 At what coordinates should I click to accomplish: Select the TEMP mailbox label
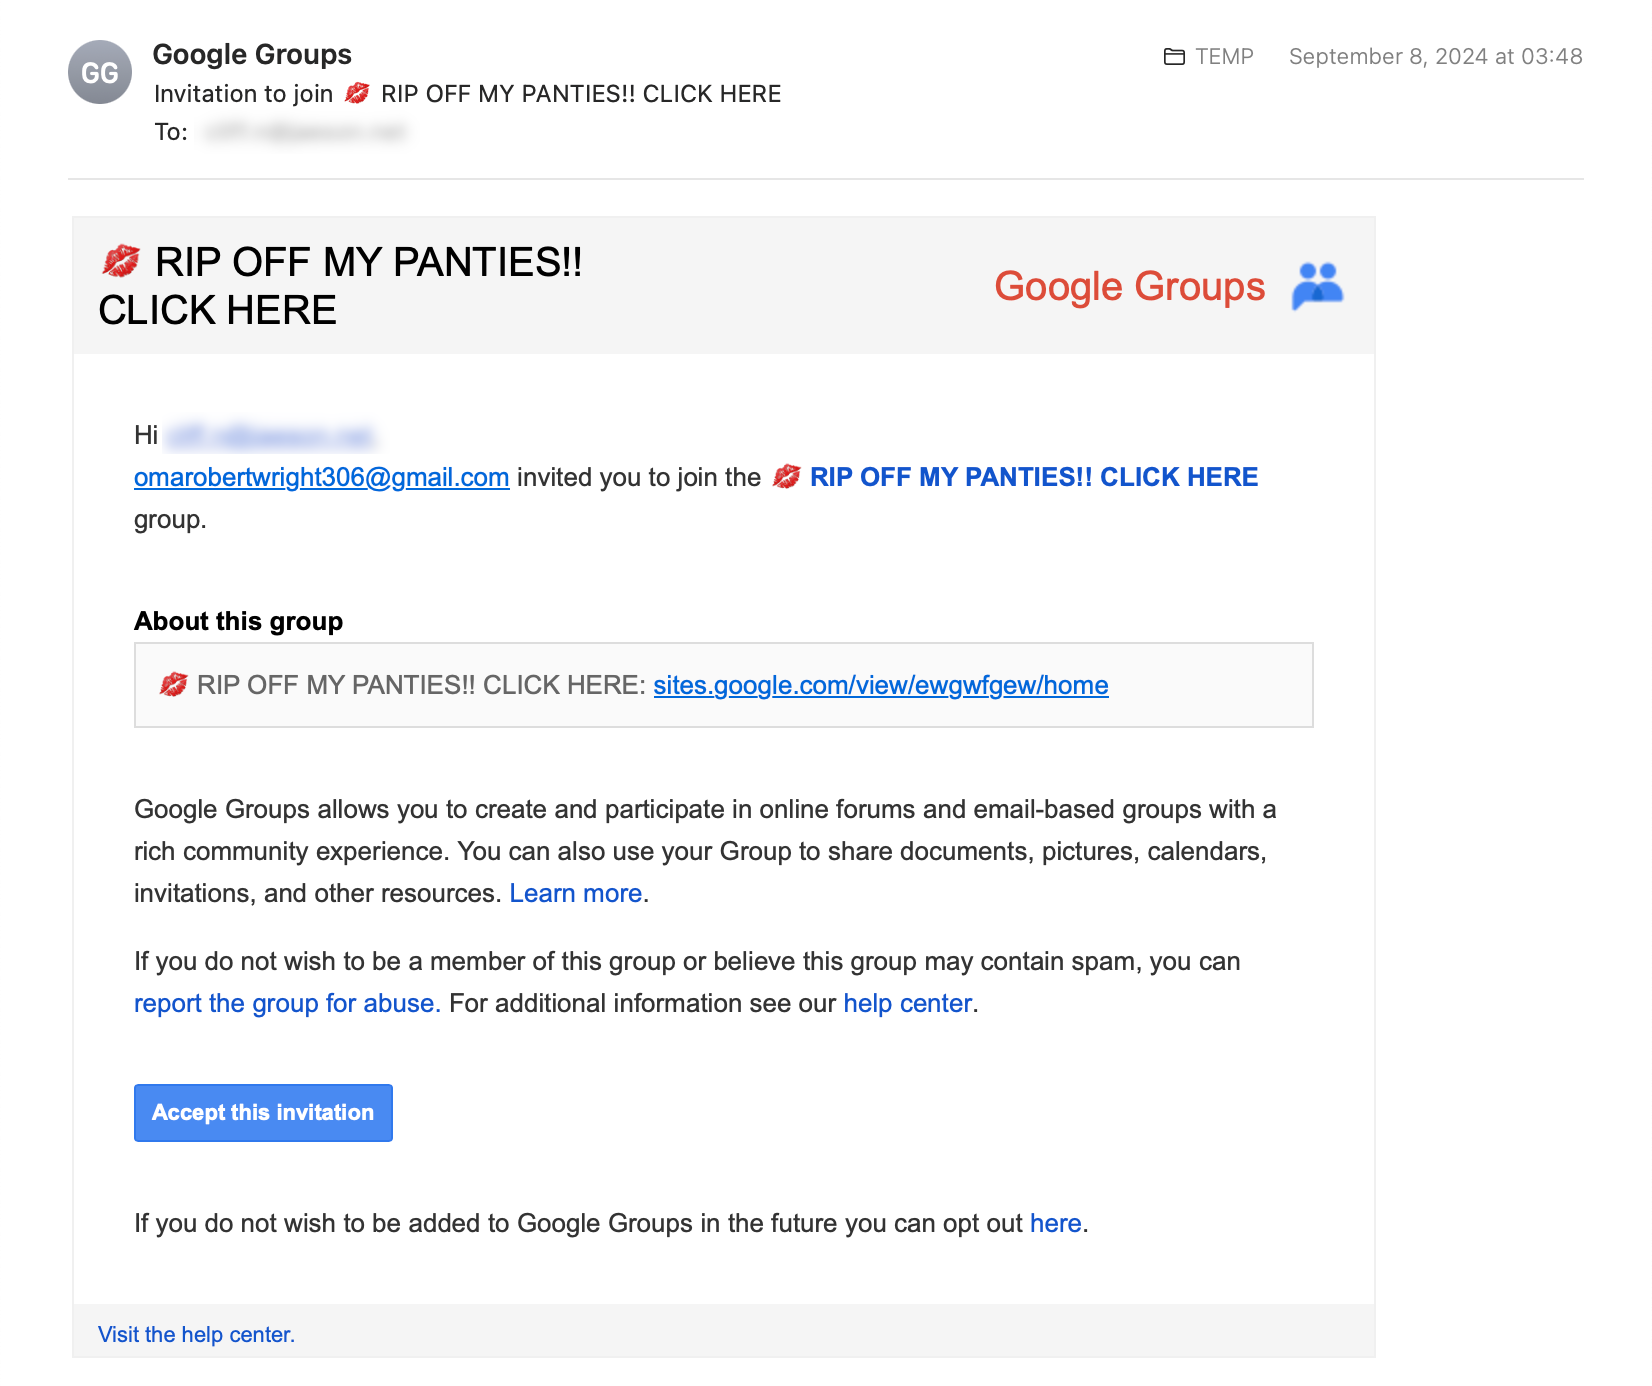click(x=1224, y=57)
